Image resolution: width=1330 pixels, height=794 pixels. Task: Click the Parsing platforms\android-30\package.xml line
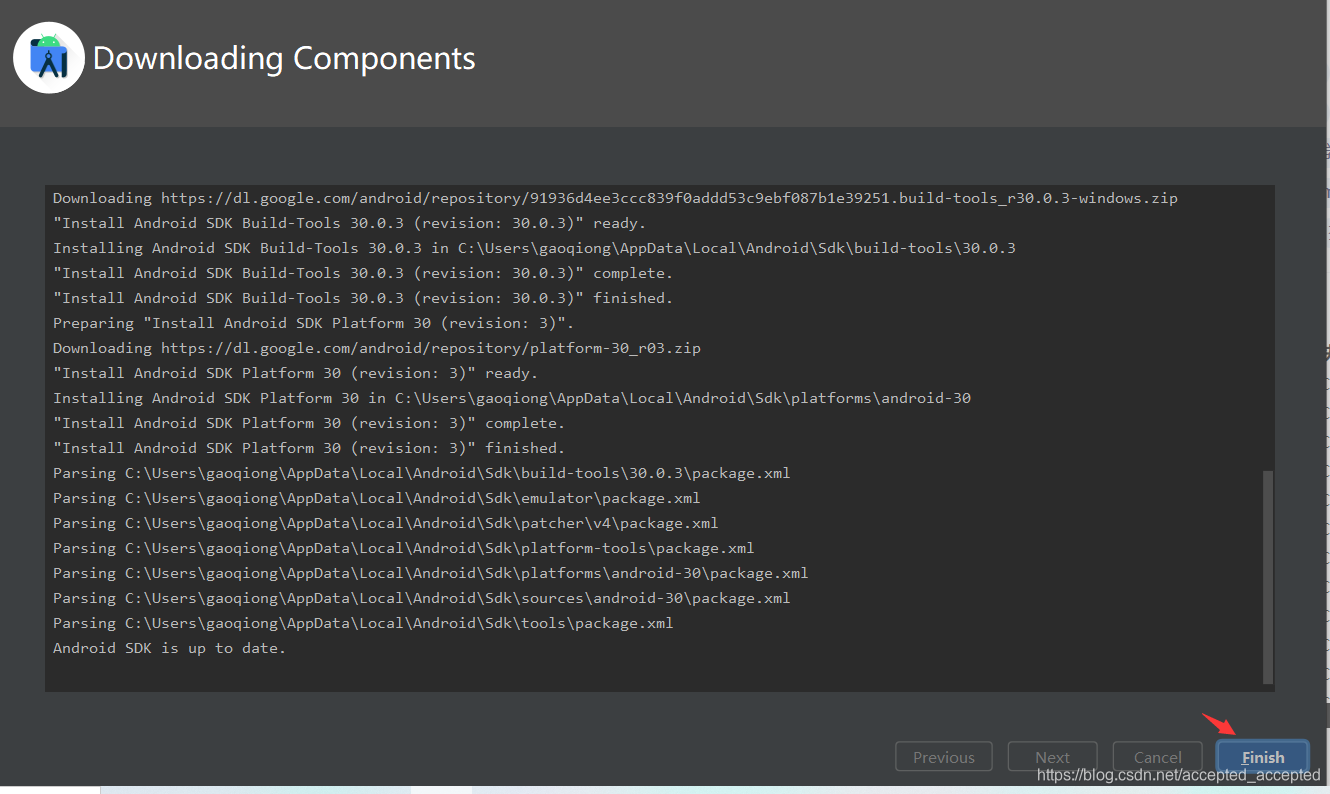pyautogui.click(x=431, y=573)
